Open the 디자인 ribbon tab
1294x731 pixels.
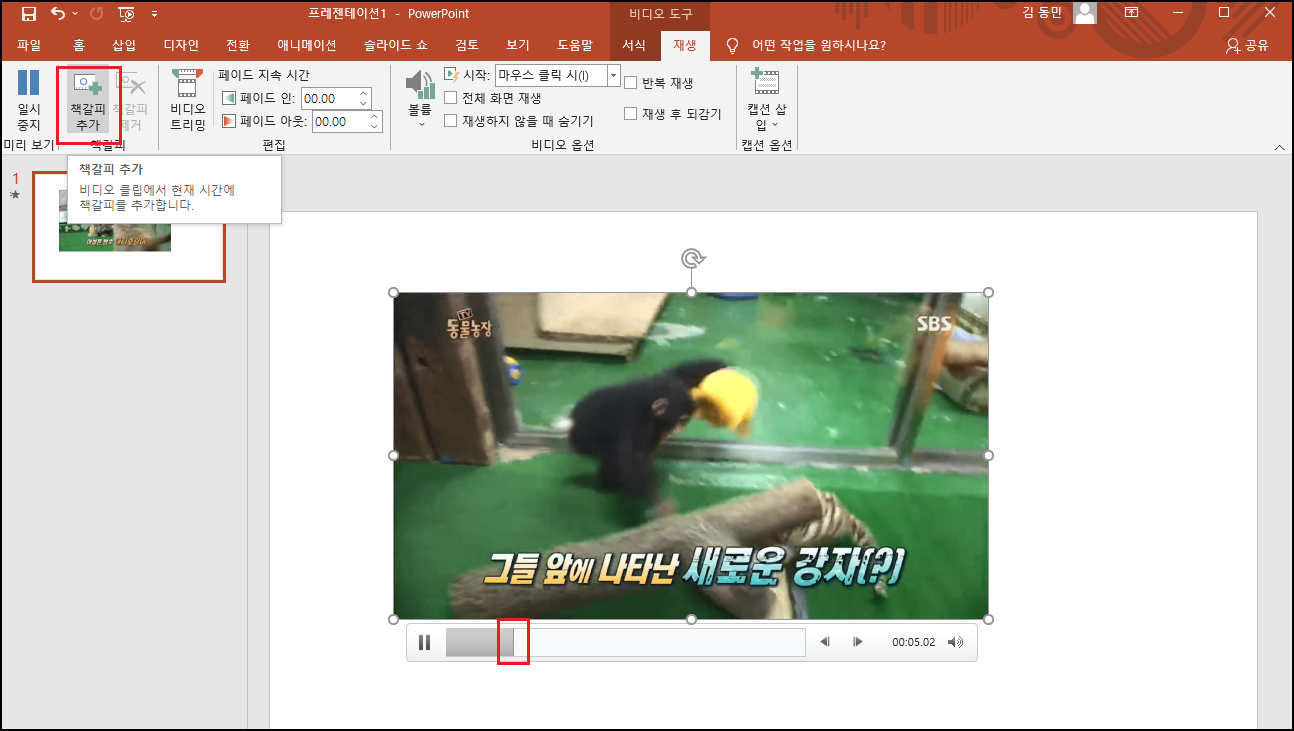tap(181, 45)
